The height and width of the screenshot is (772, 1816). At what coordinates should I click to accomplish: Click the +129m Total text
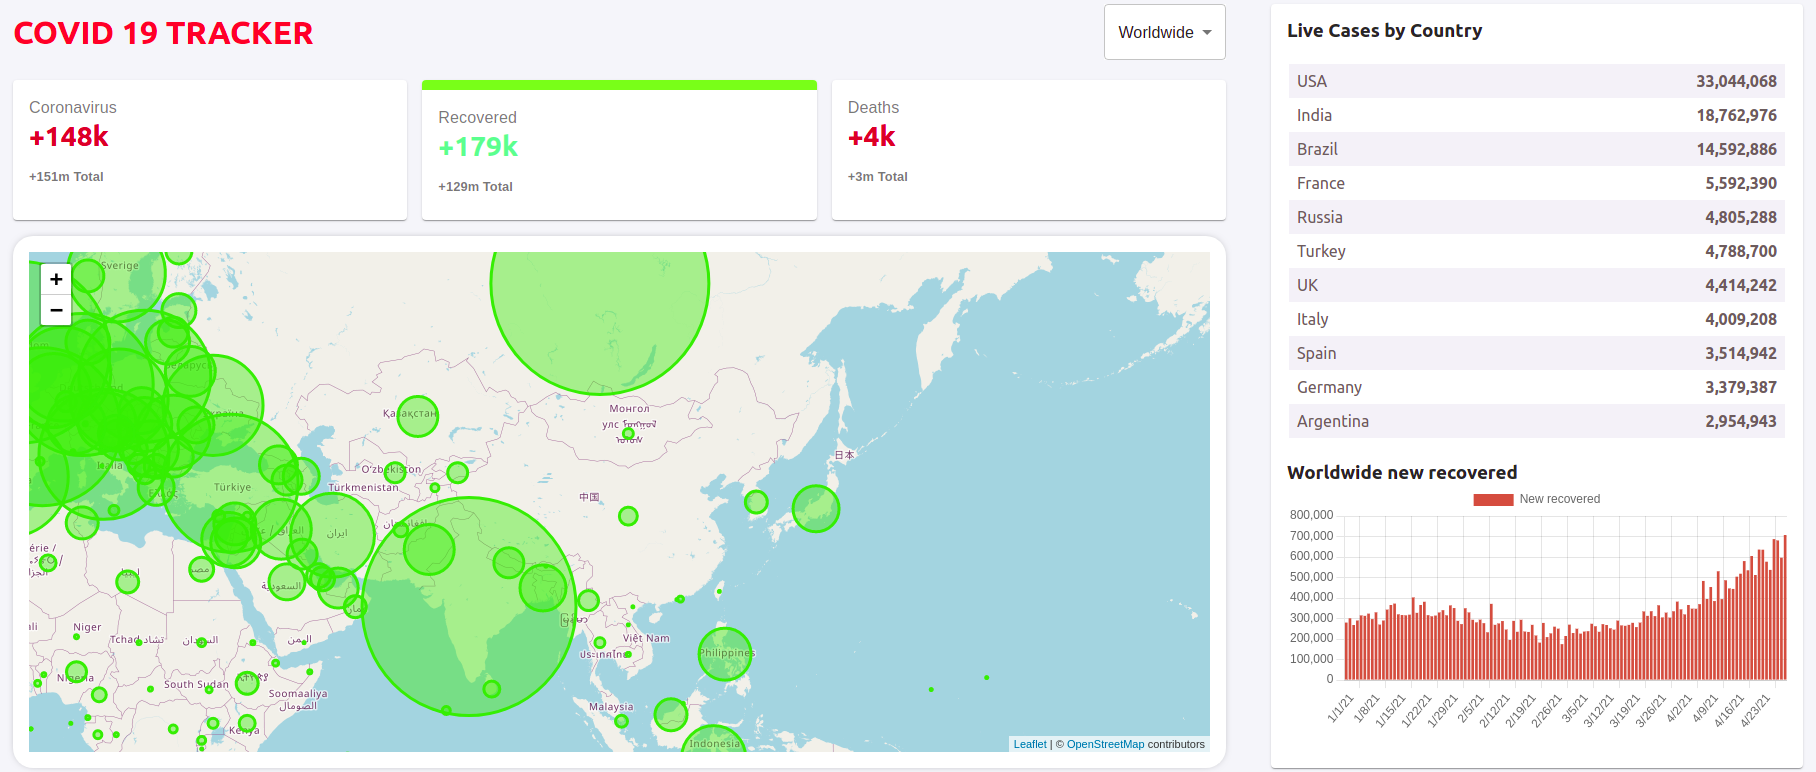click(475, 187)
